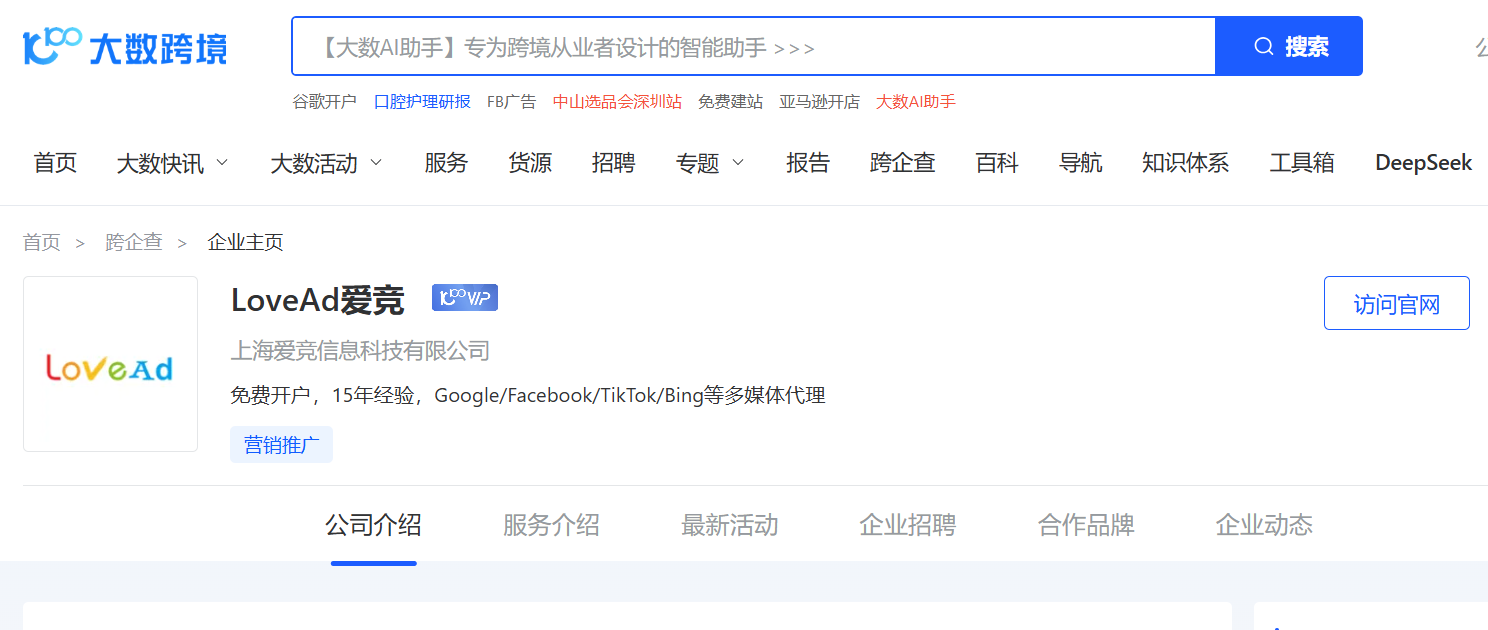Open 招聘 in the navigation bar
The height and width of the screenshot is (630, 1488).
[x=613, y=163]
